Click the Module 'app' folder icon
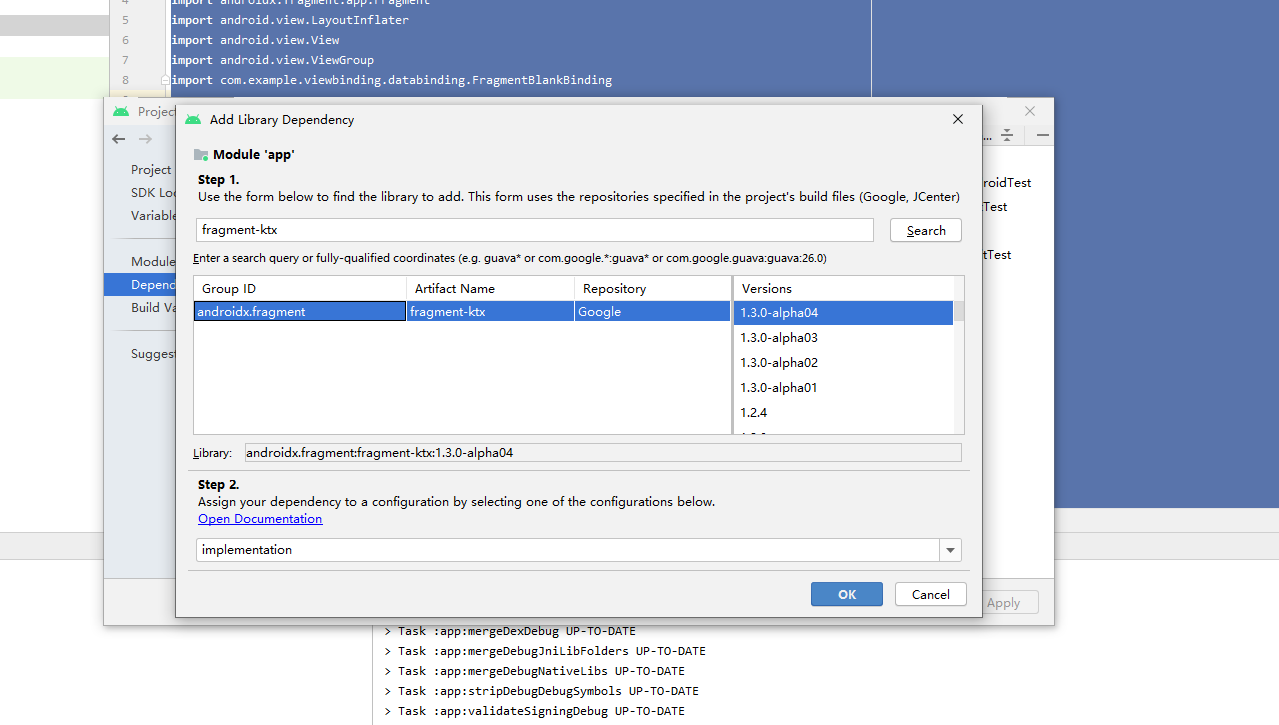This screenshot has width=1279, height=725. (201, 155)
